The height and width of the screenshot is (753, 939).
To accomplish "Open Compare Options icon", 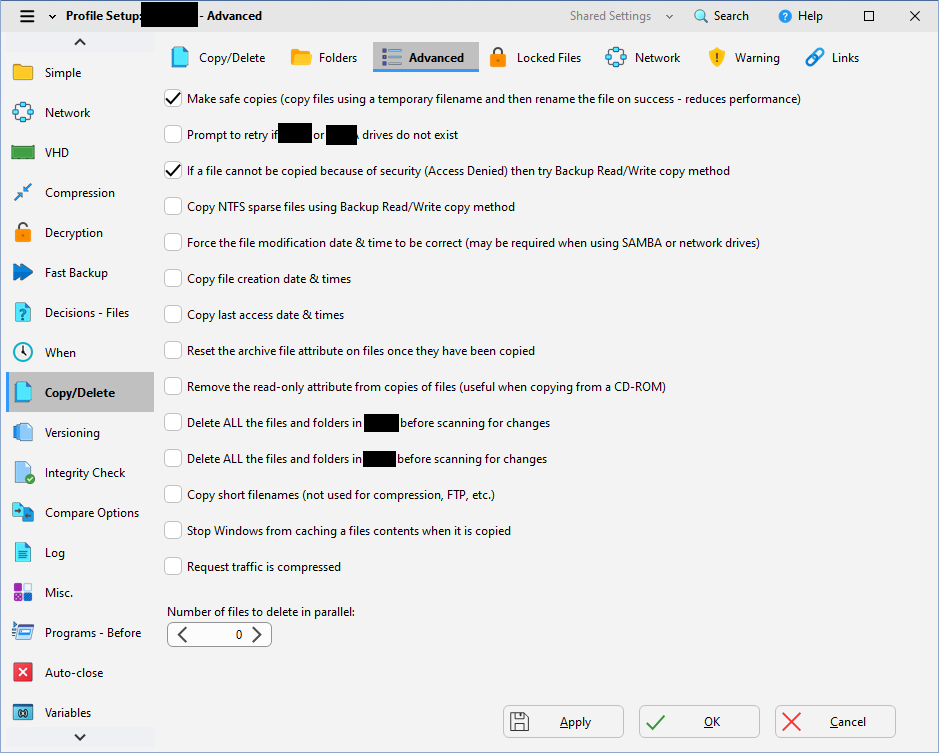I will coord(23,513).
